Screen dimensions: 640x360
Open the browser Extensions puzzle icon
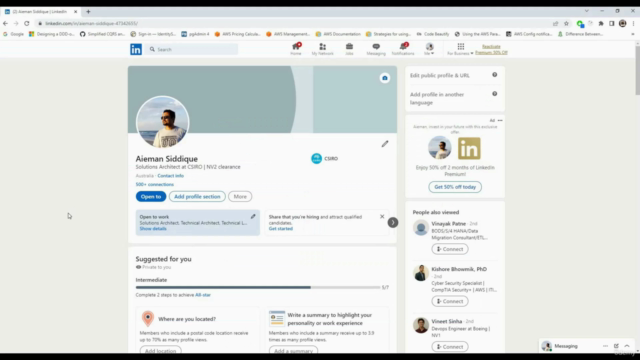coord(601,24)
